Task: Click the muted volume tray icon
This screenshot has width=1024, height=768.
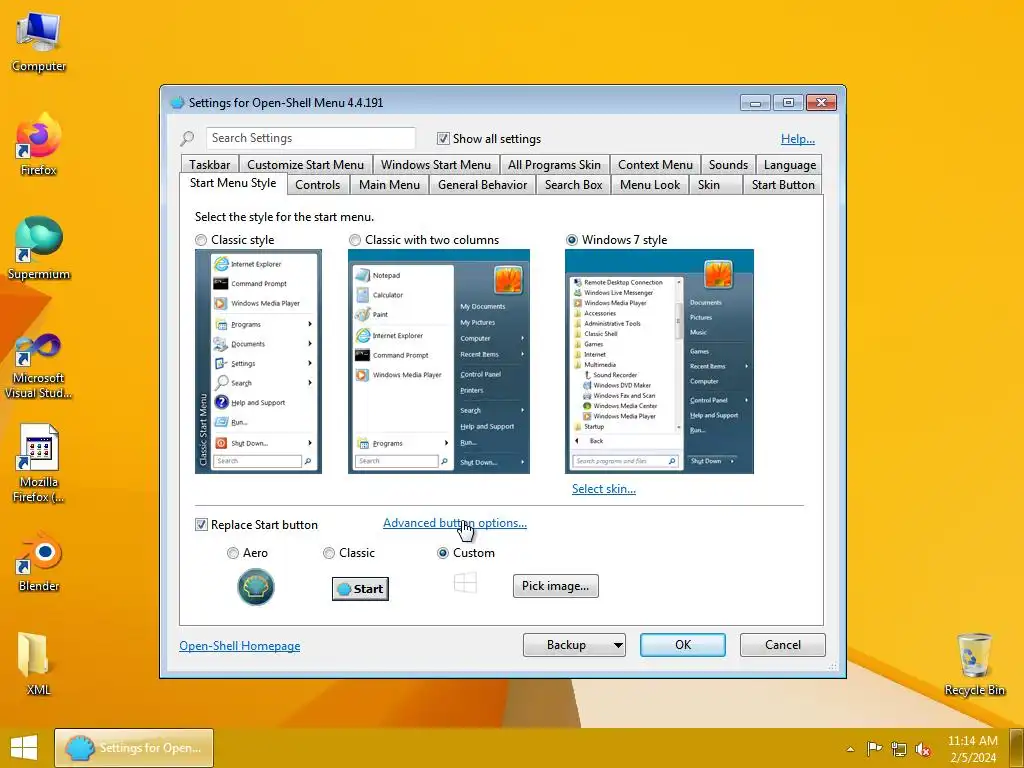Action: tap(923, 749)
